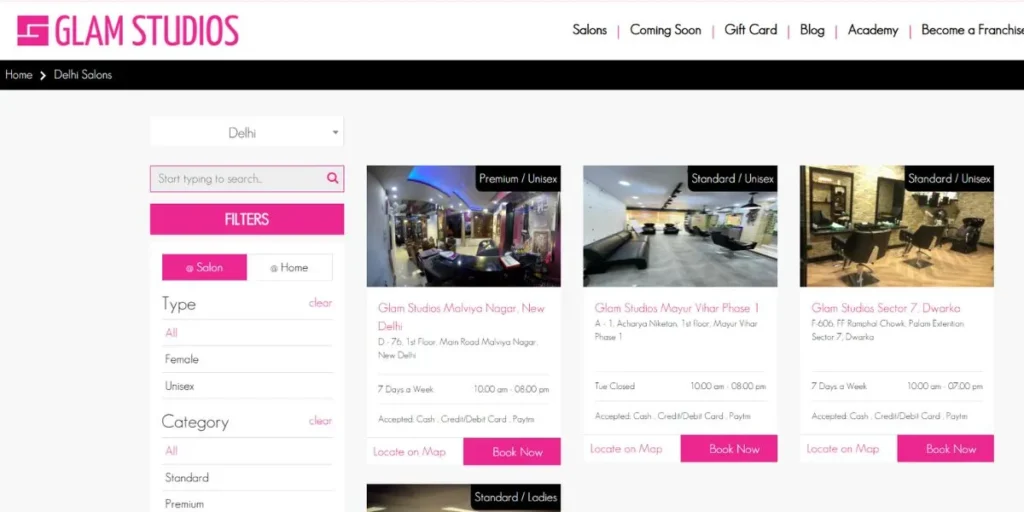Image resolution: width=1024 pixels, height=512 pixels.
Task: Clear the Type filter
Action: click(x=320, y=303)
